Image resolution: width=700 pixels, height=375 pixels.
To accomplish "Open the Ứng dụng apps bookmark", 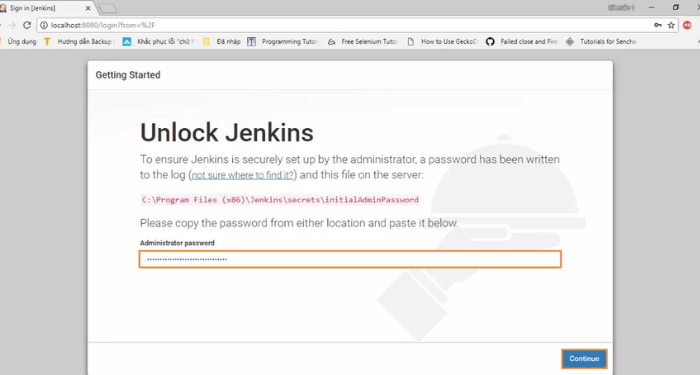I will point(19,42).
